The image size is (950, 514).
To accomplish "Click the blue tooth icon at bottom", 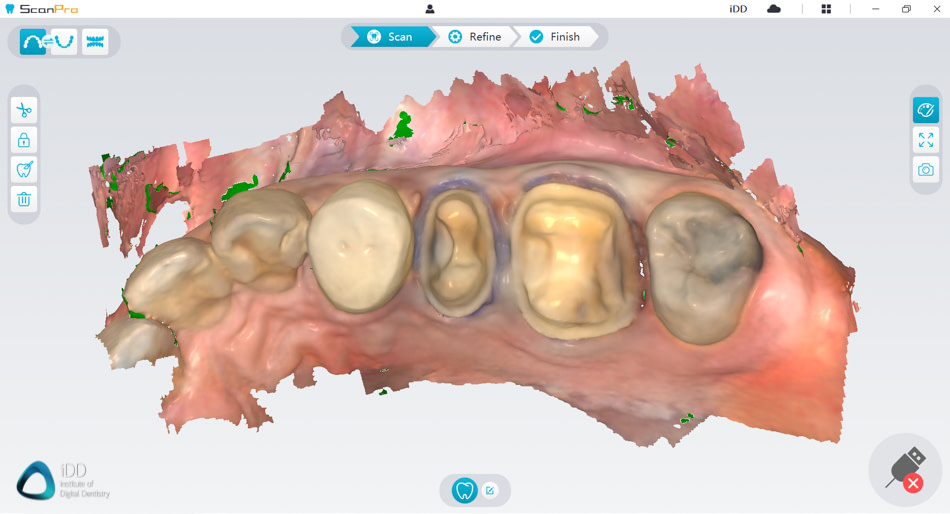I will [x=464, y=490].
